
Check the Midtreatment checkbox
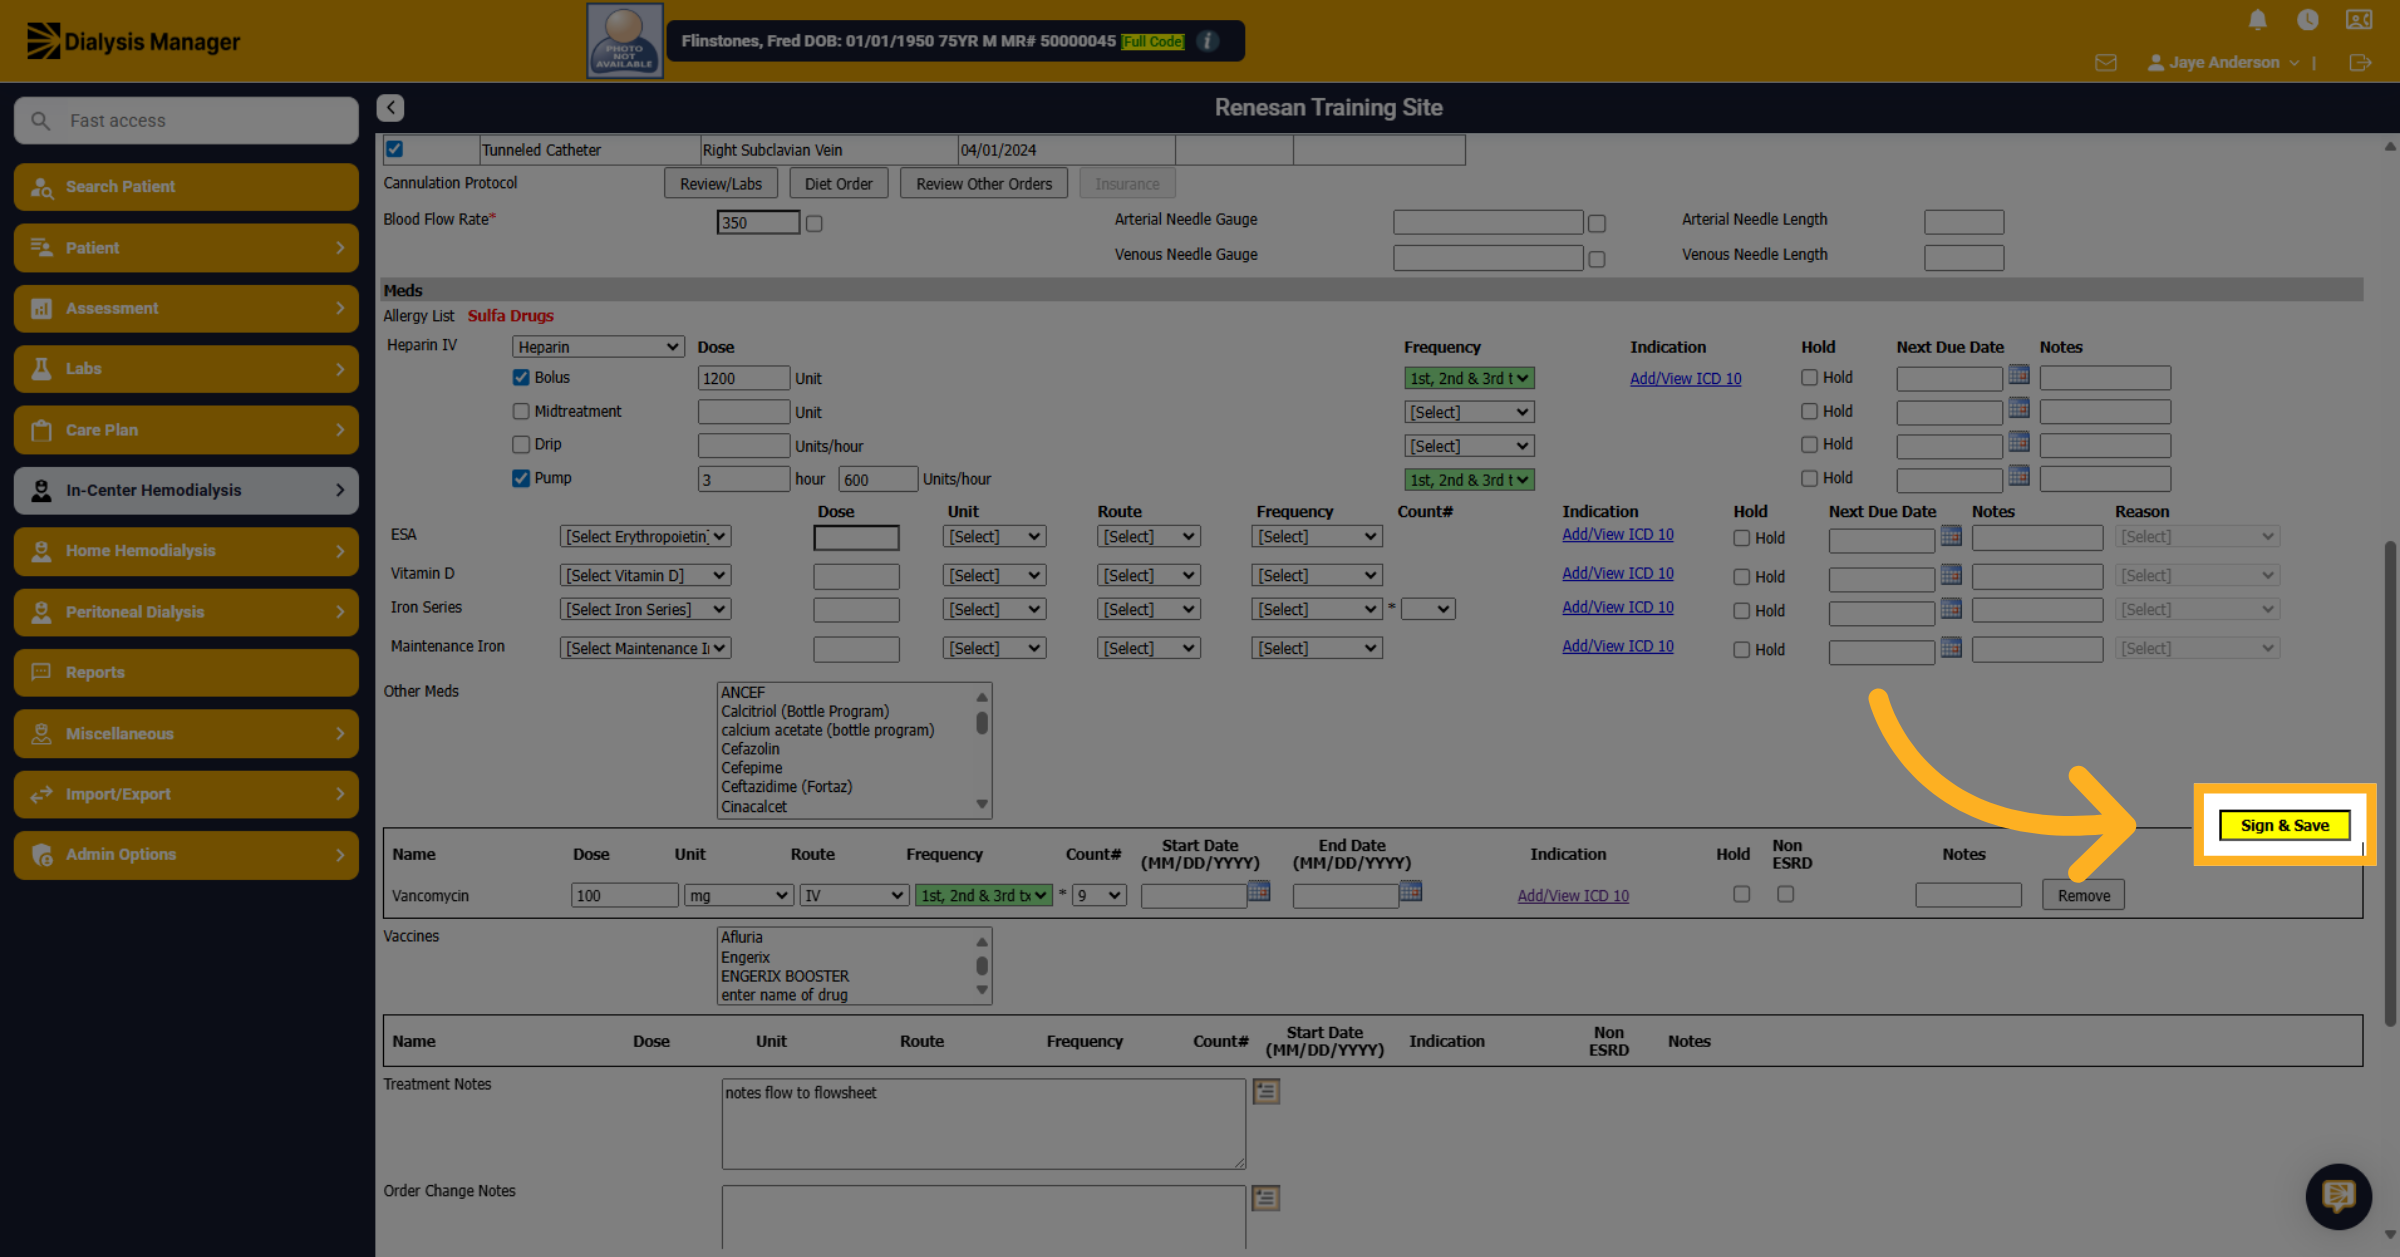tap(521, 411)
